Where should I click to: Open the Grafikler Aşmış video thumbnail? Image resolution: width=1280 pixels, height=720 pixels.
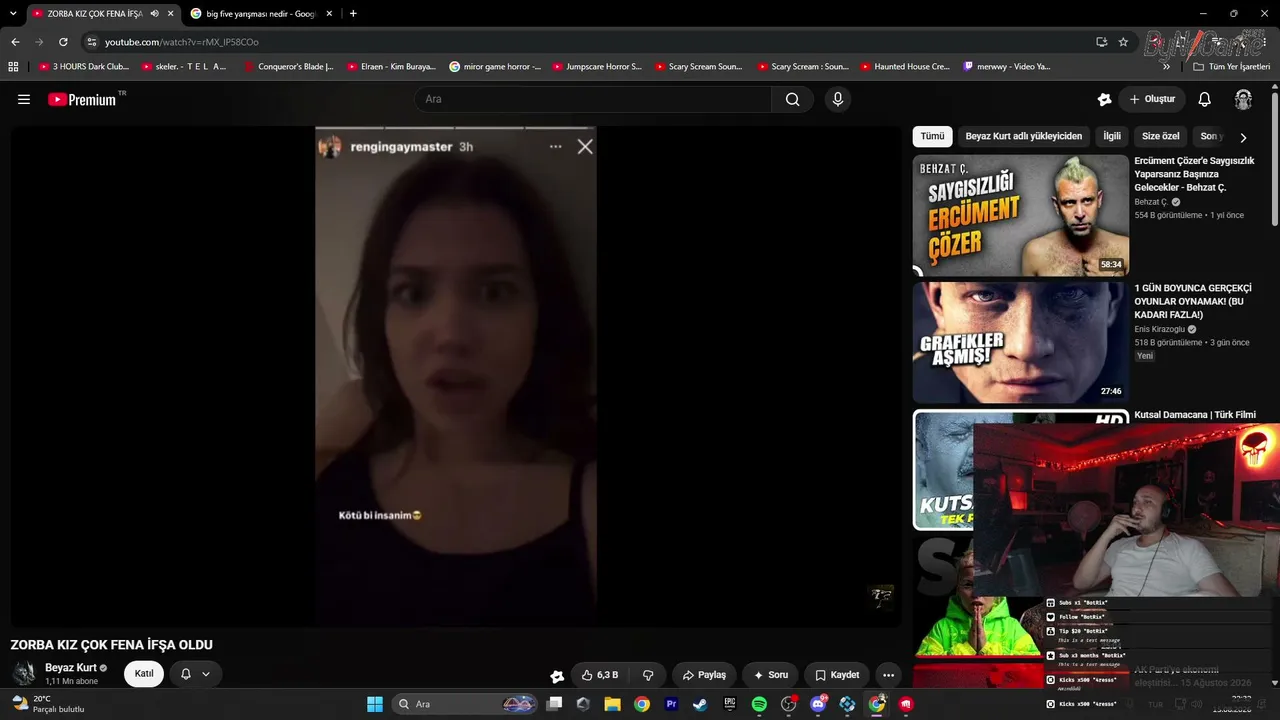[1020, 342]
